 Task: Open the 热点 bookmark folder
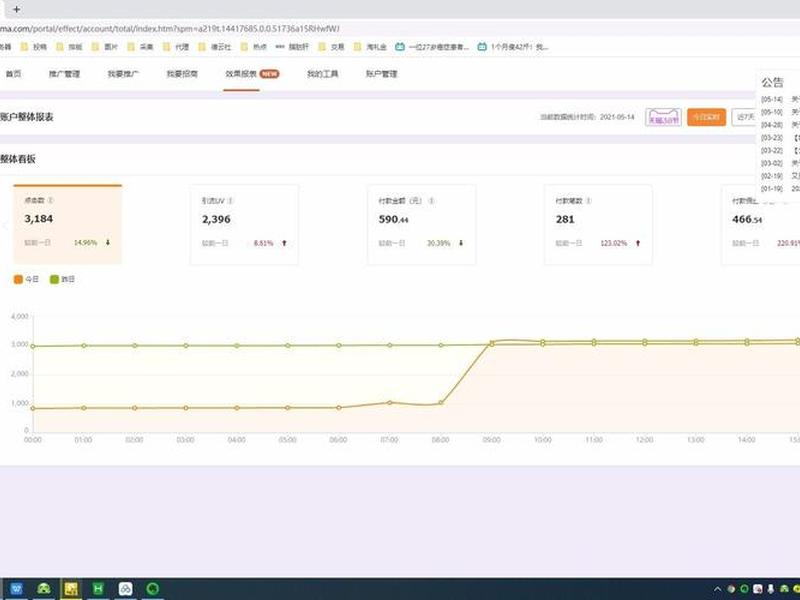point(254,47)
